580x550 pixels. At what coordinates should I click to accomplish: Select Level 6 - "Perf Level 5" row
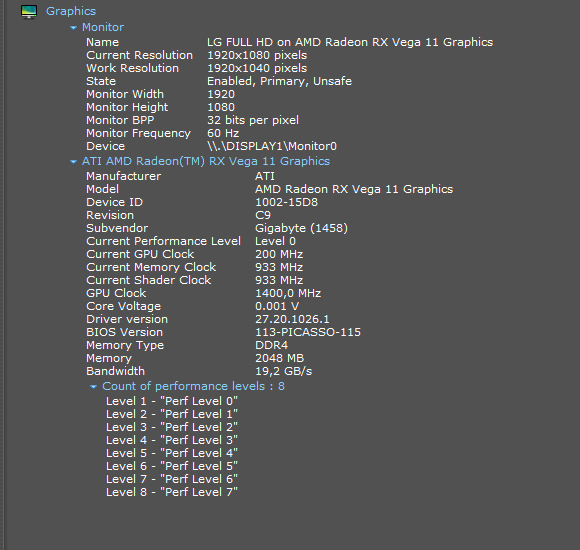click(x=172, y=466)
